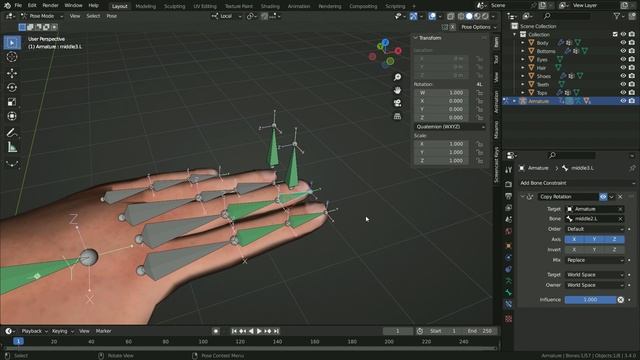Toggle Invert X button
This screenshot has width=640, height=360.
pos(574,250)
